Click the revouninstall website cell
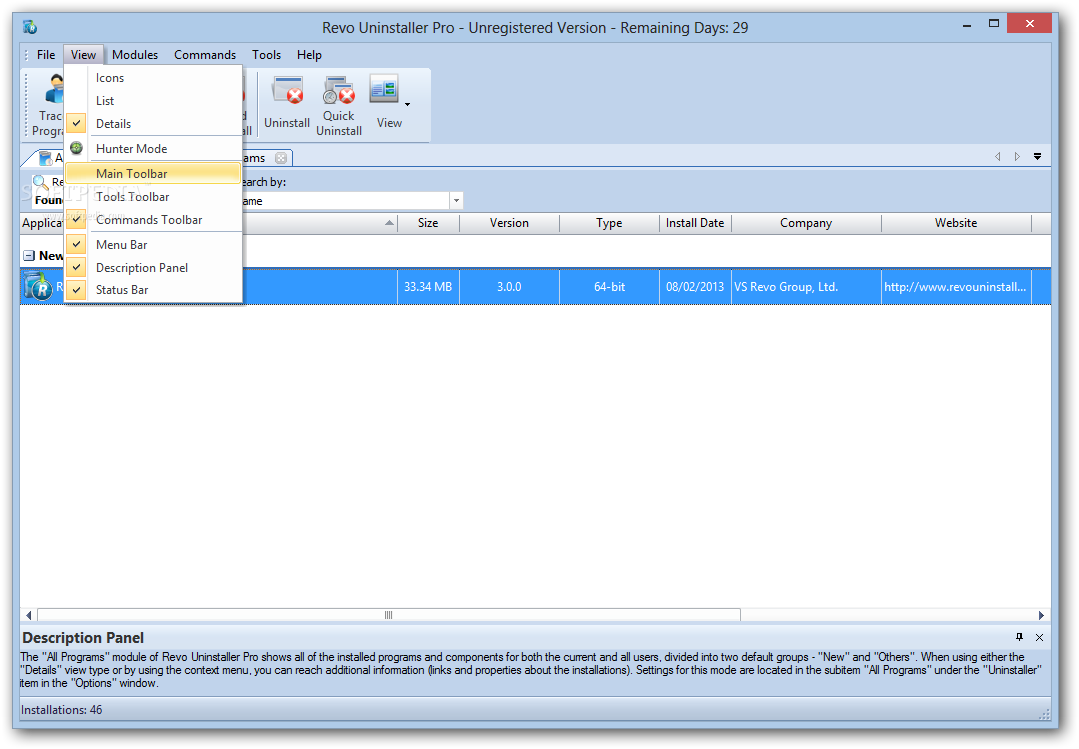Screen dimensions: 1079x749 click(x=956, y=286)
